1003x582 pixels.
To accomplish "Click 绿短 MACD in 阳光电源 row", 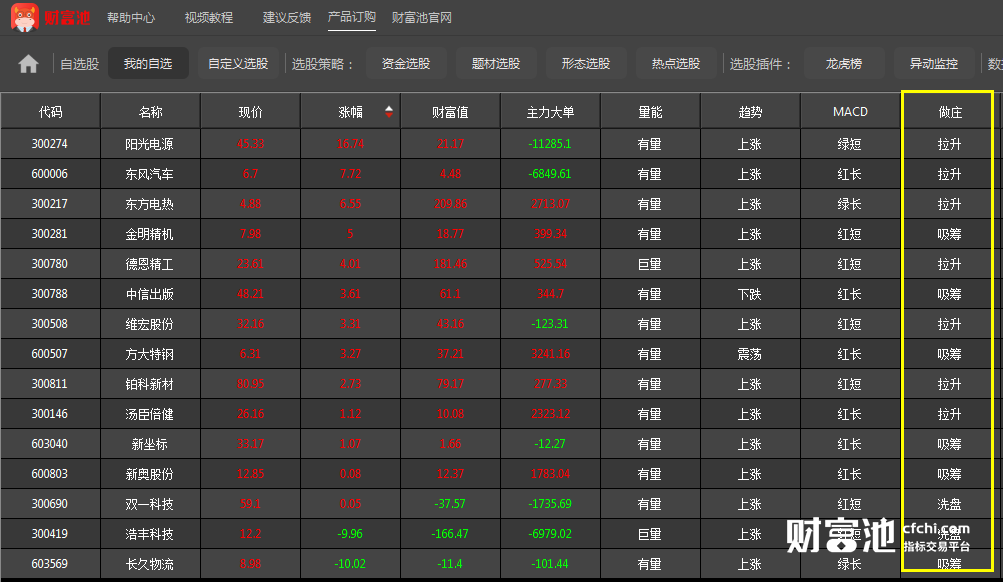I will [849, 144].
